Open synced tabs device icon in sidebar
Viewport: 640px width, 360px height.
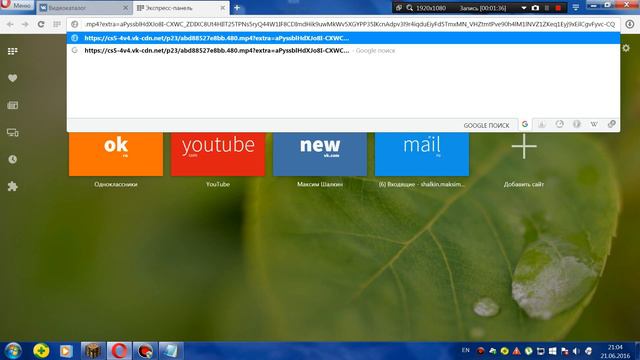coord(13,132)
